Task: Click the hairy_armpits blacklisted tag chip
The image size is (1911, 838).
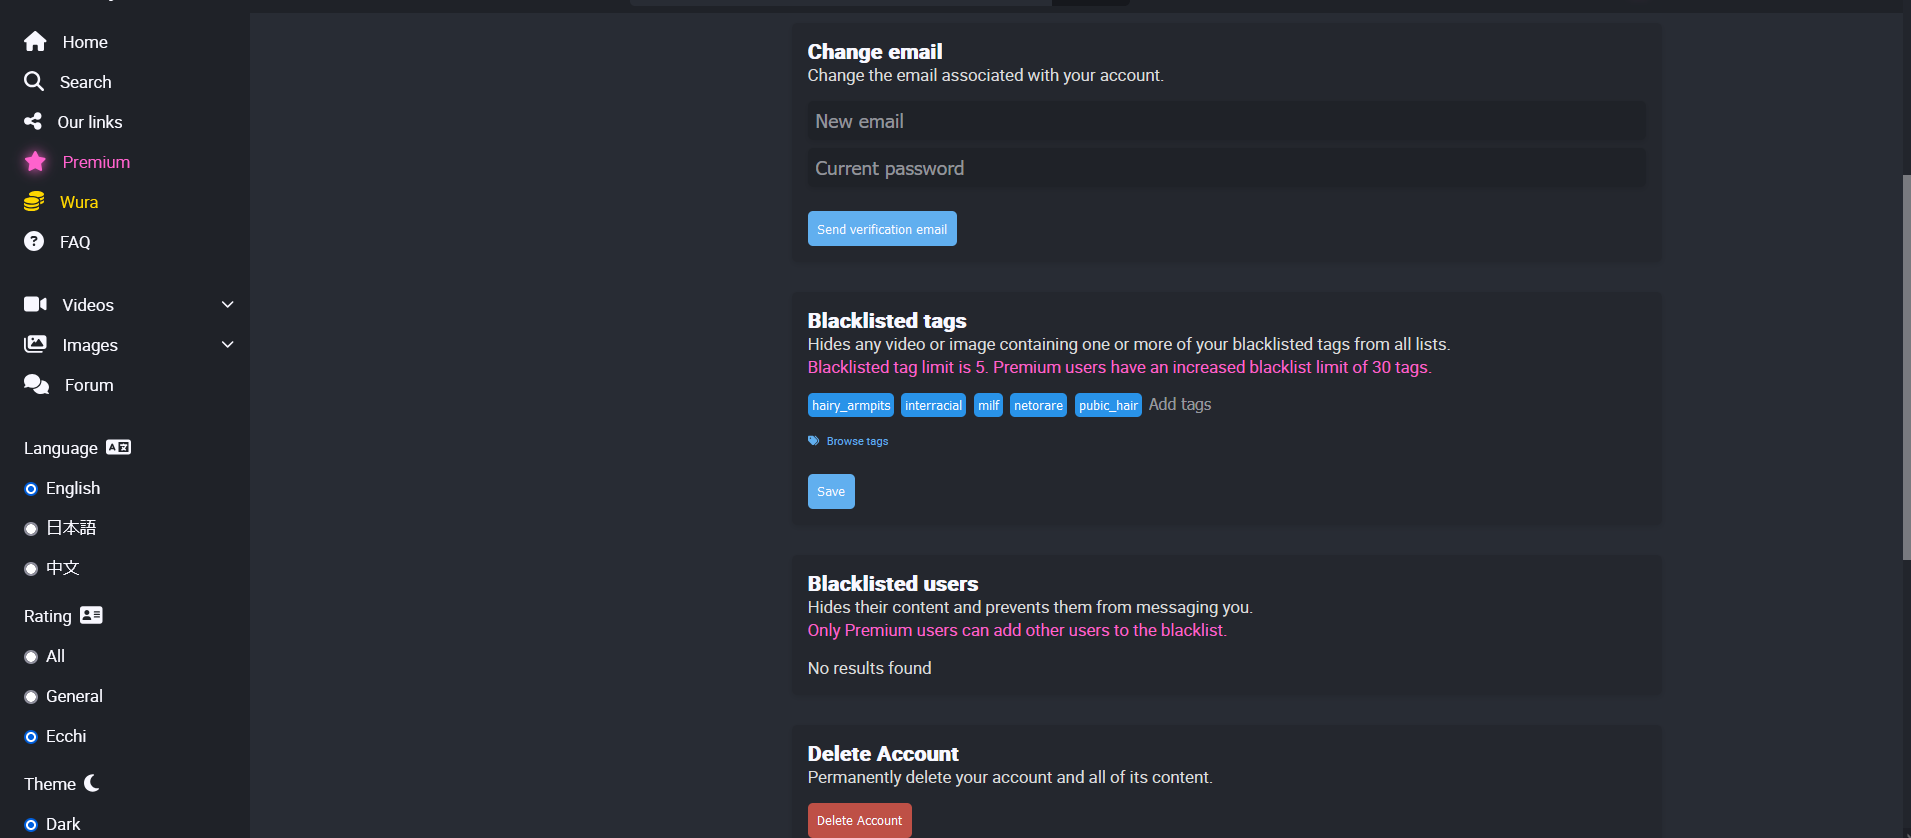Action: click(851, 405)
